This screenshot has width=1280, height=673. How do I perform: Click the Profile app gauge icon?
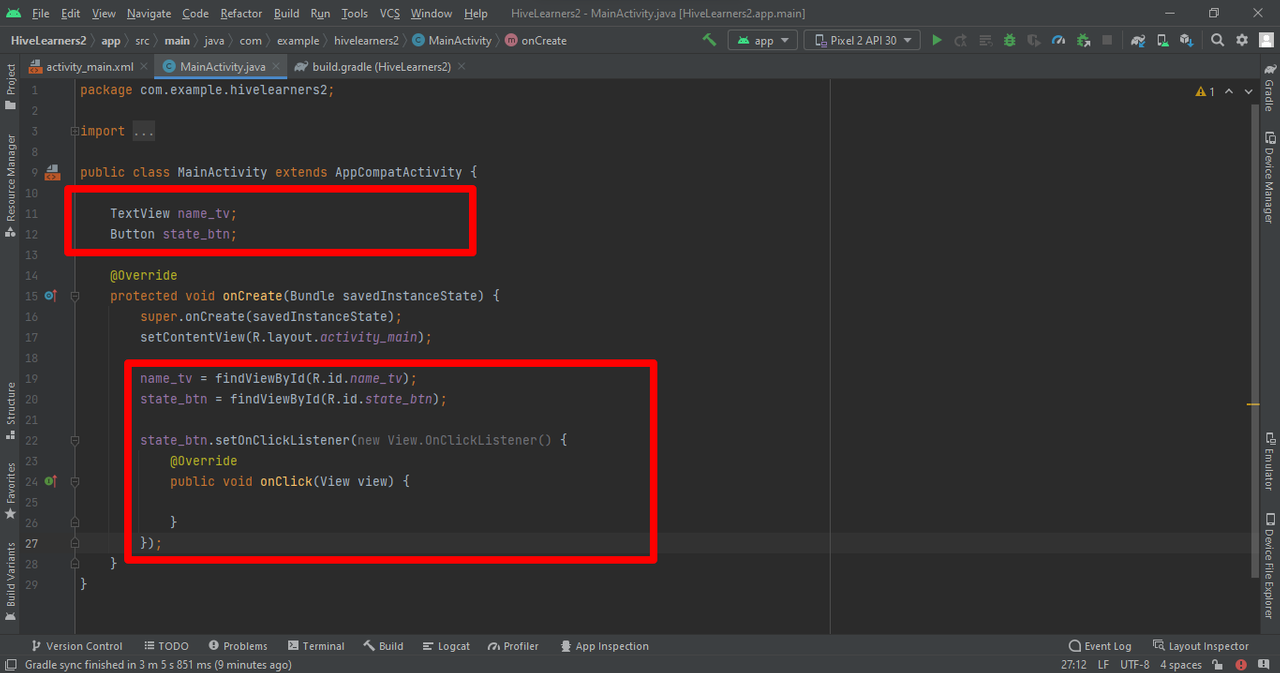(1060, 41)
